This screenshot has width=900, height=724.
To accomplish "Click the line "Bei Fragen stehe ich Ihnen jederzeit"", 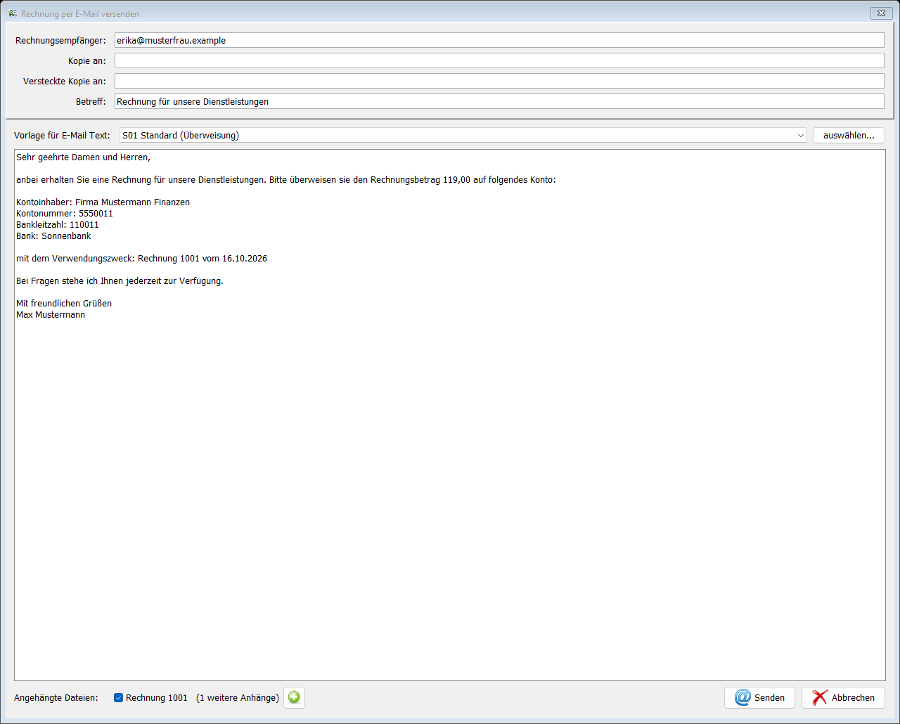I will (x=119, y=281).
